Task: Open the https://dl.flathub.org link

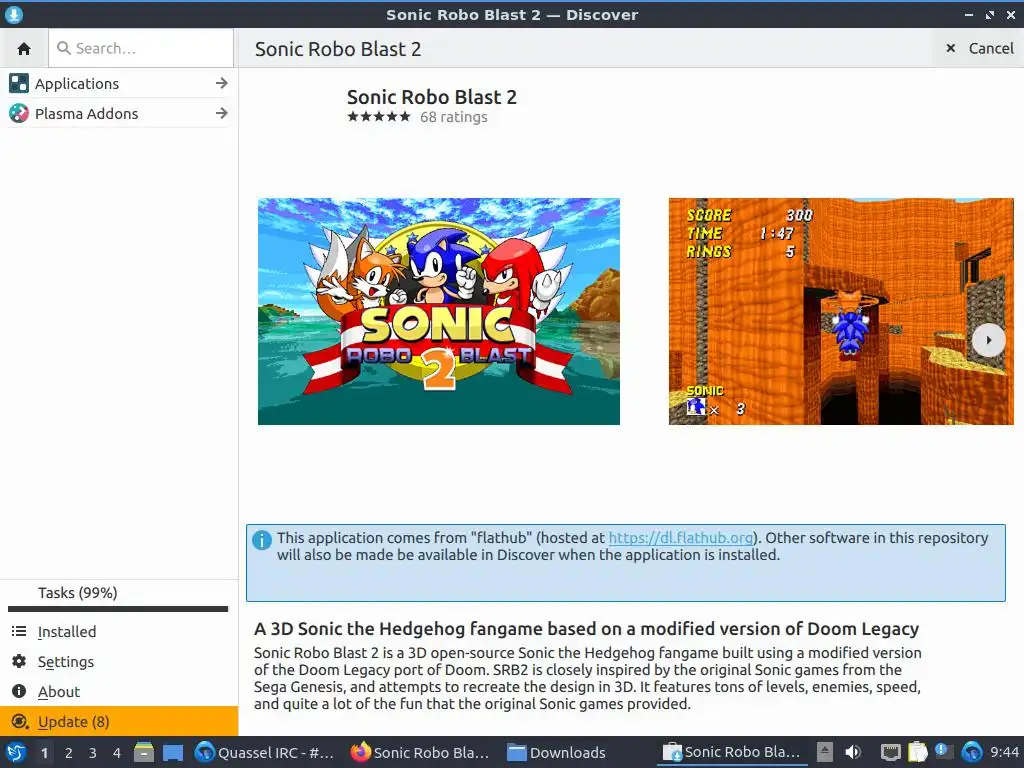Action: [x=680, y=537]
